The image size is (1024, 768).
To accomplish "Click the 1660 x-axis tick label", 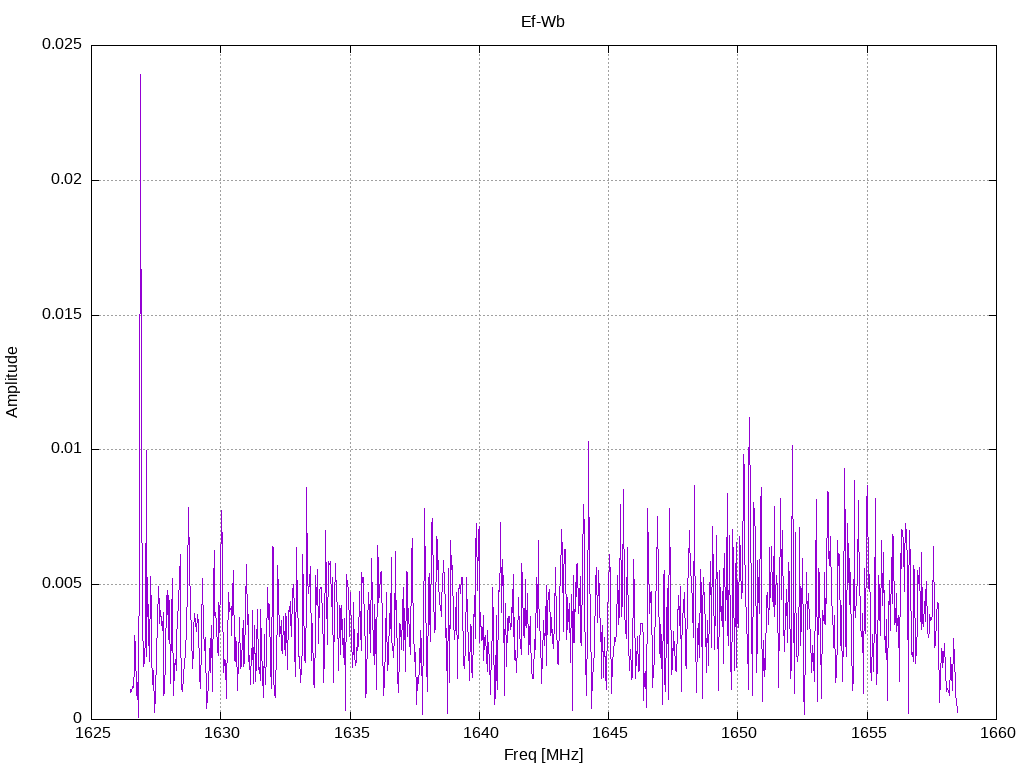I will 998,733.
